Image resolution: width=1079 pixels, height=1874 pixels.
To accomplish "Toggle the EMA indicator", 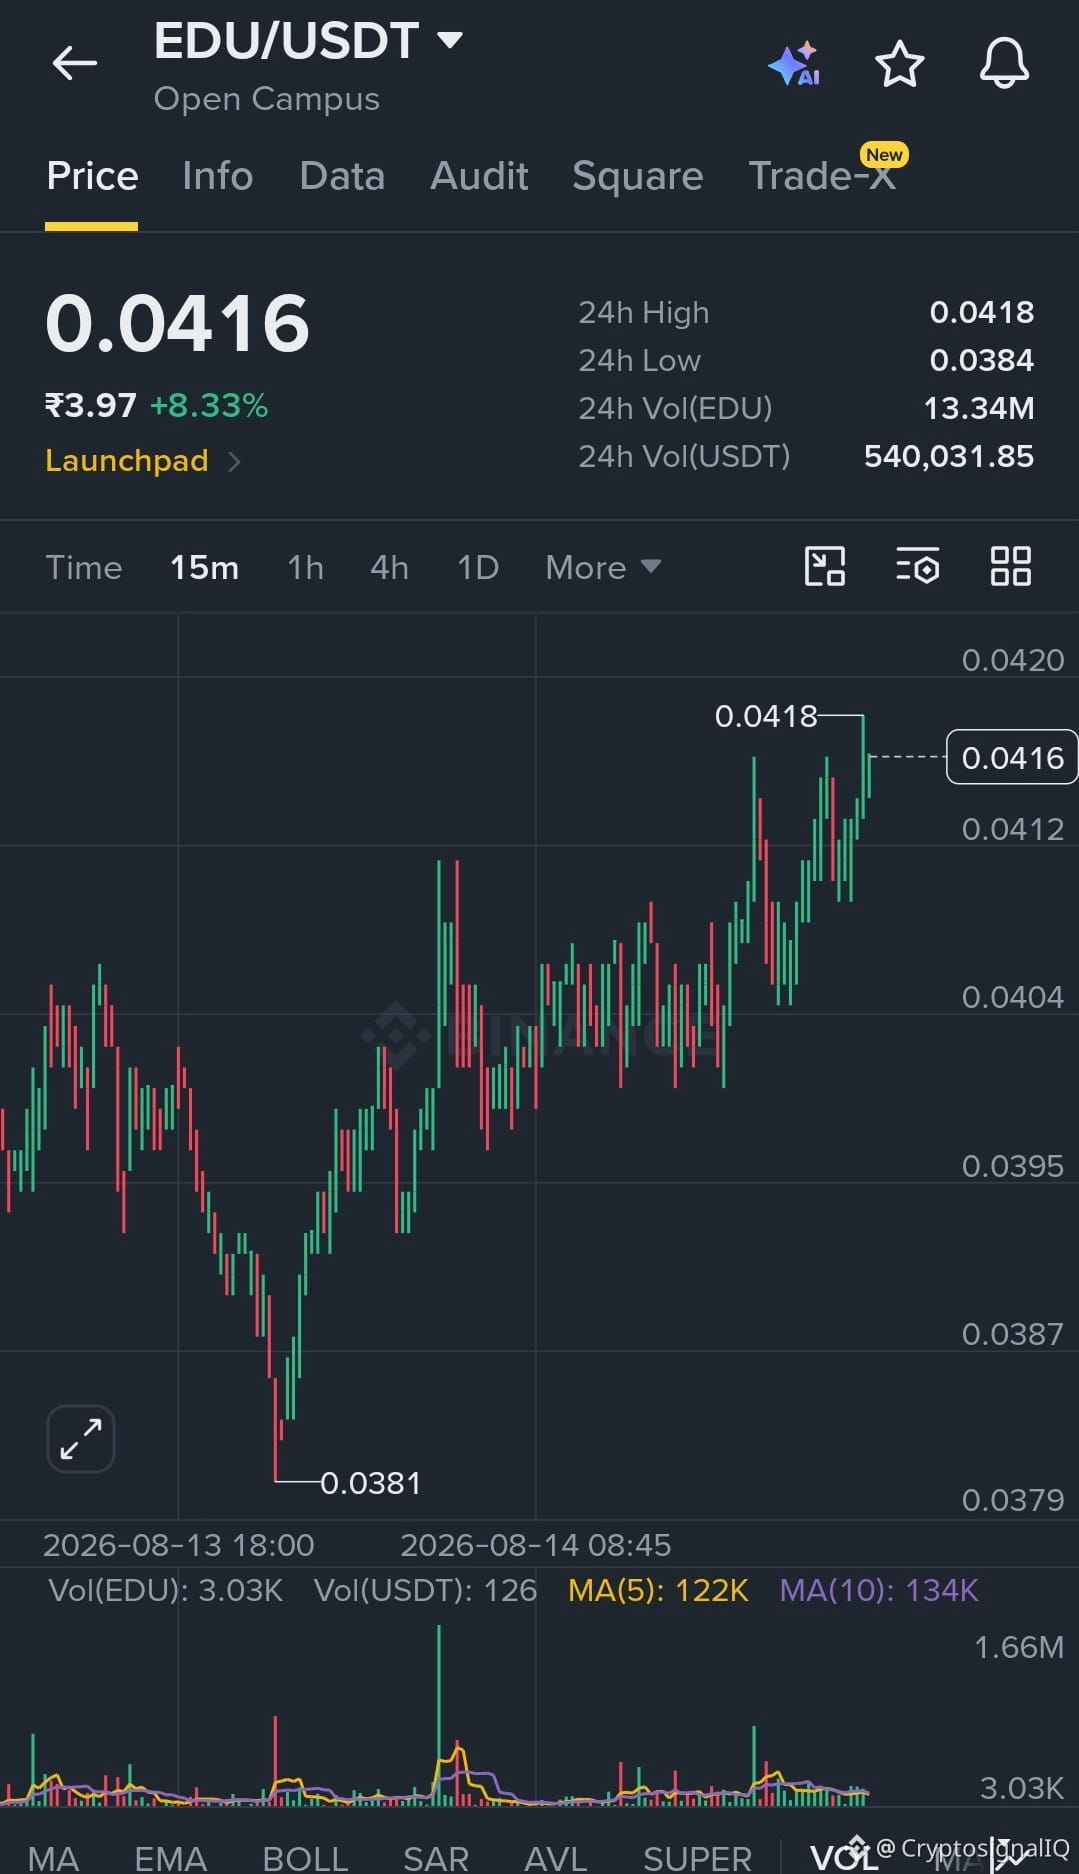I will point(171,1858).
